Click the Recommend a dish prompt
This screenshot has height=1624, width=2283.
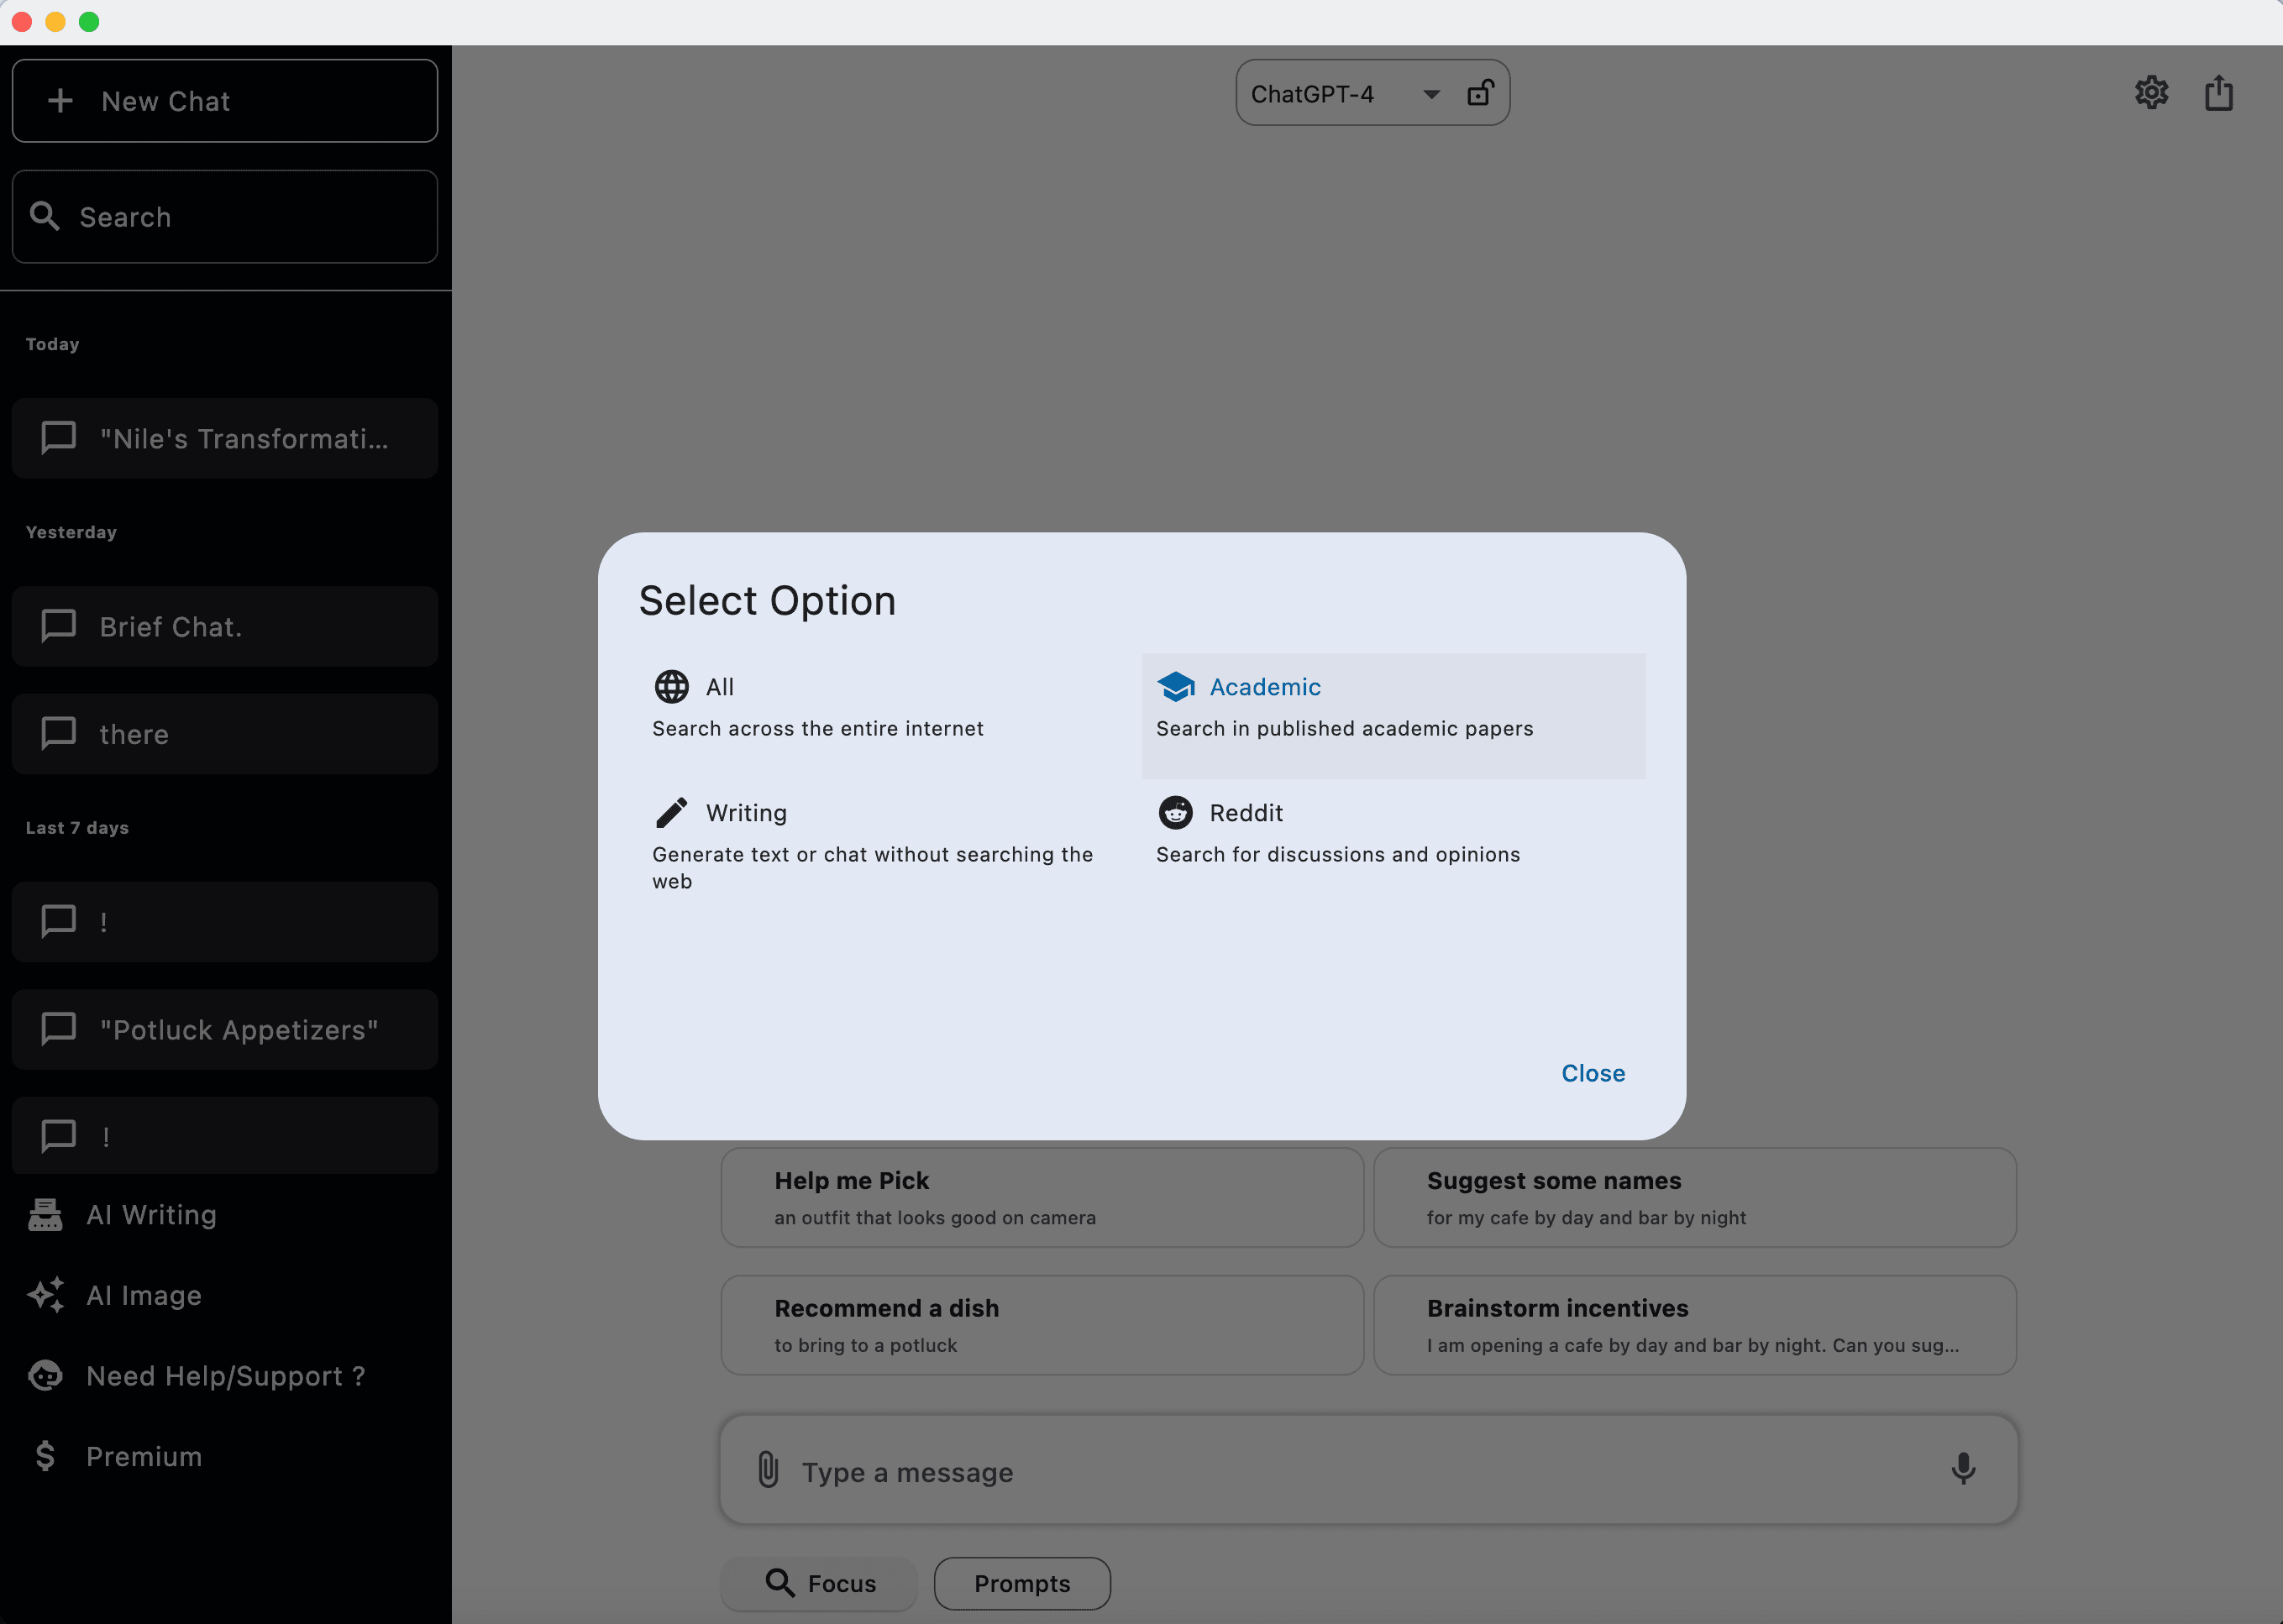click(1042, 1323)
